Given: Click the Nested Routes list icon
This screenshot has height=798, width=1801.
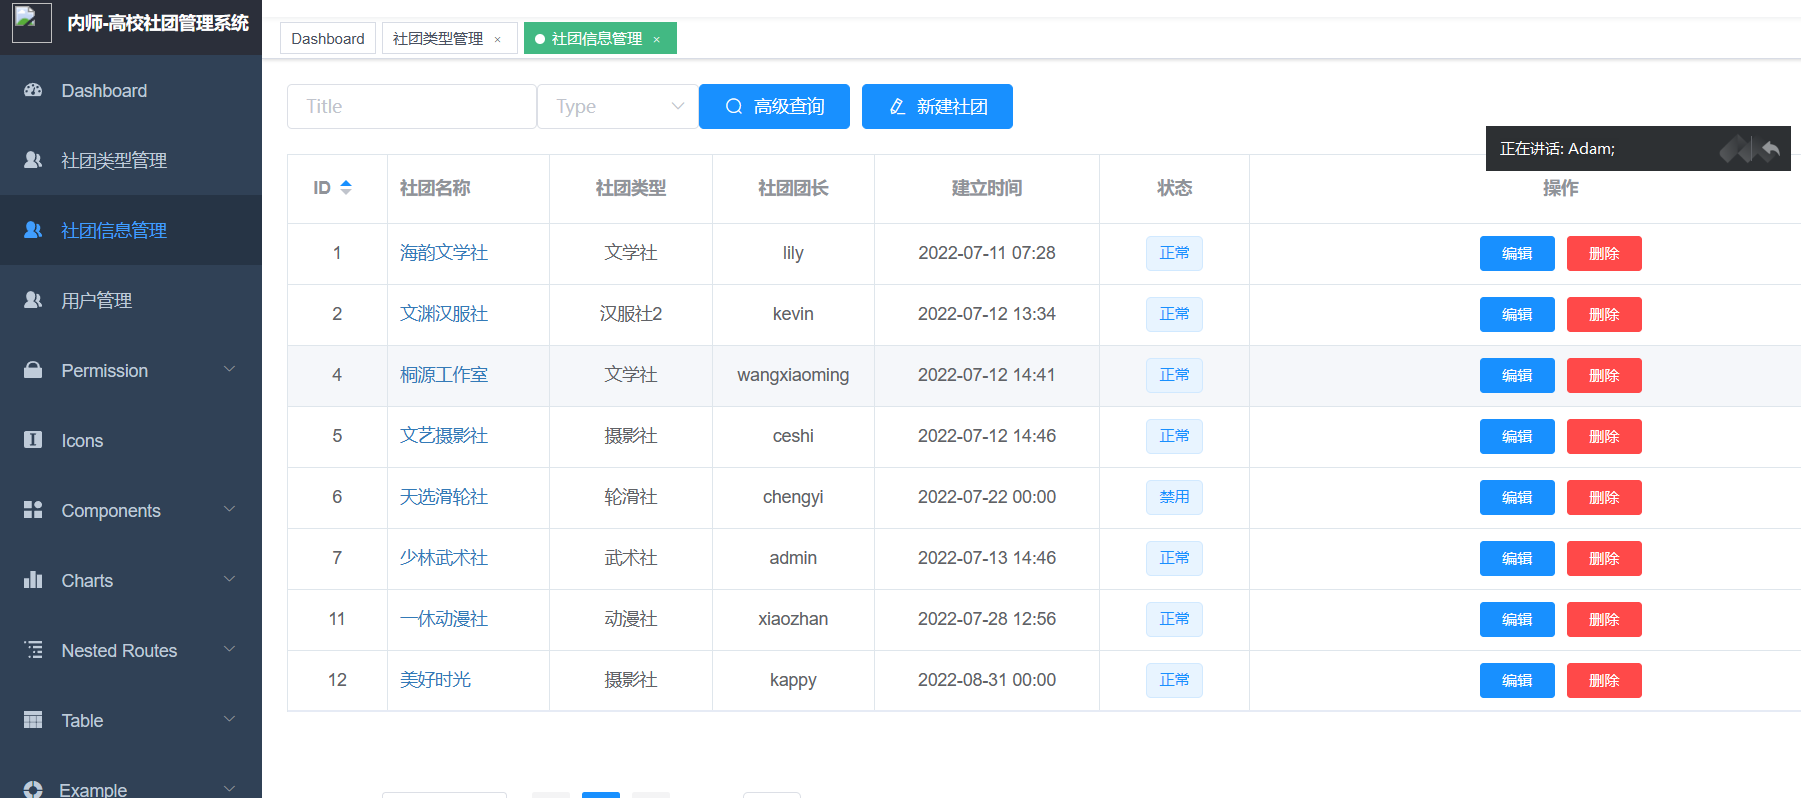Looking at the screenshot, I should click(33, 650).
